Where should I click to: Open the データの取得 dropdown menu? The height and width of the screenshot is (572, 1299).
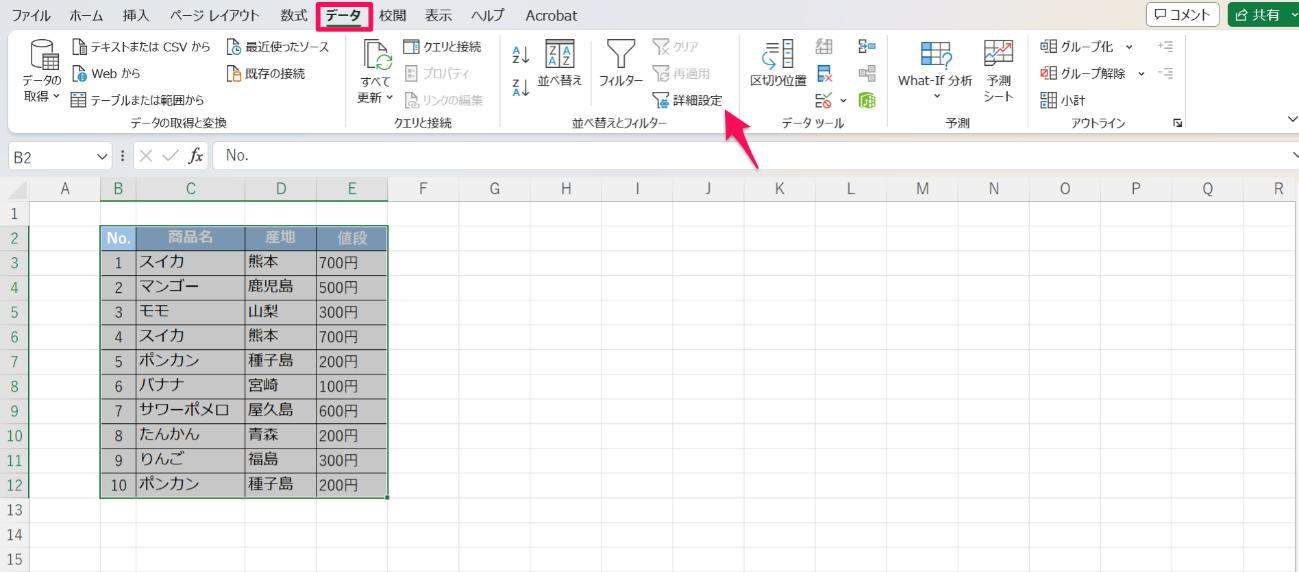click(42, 72)
